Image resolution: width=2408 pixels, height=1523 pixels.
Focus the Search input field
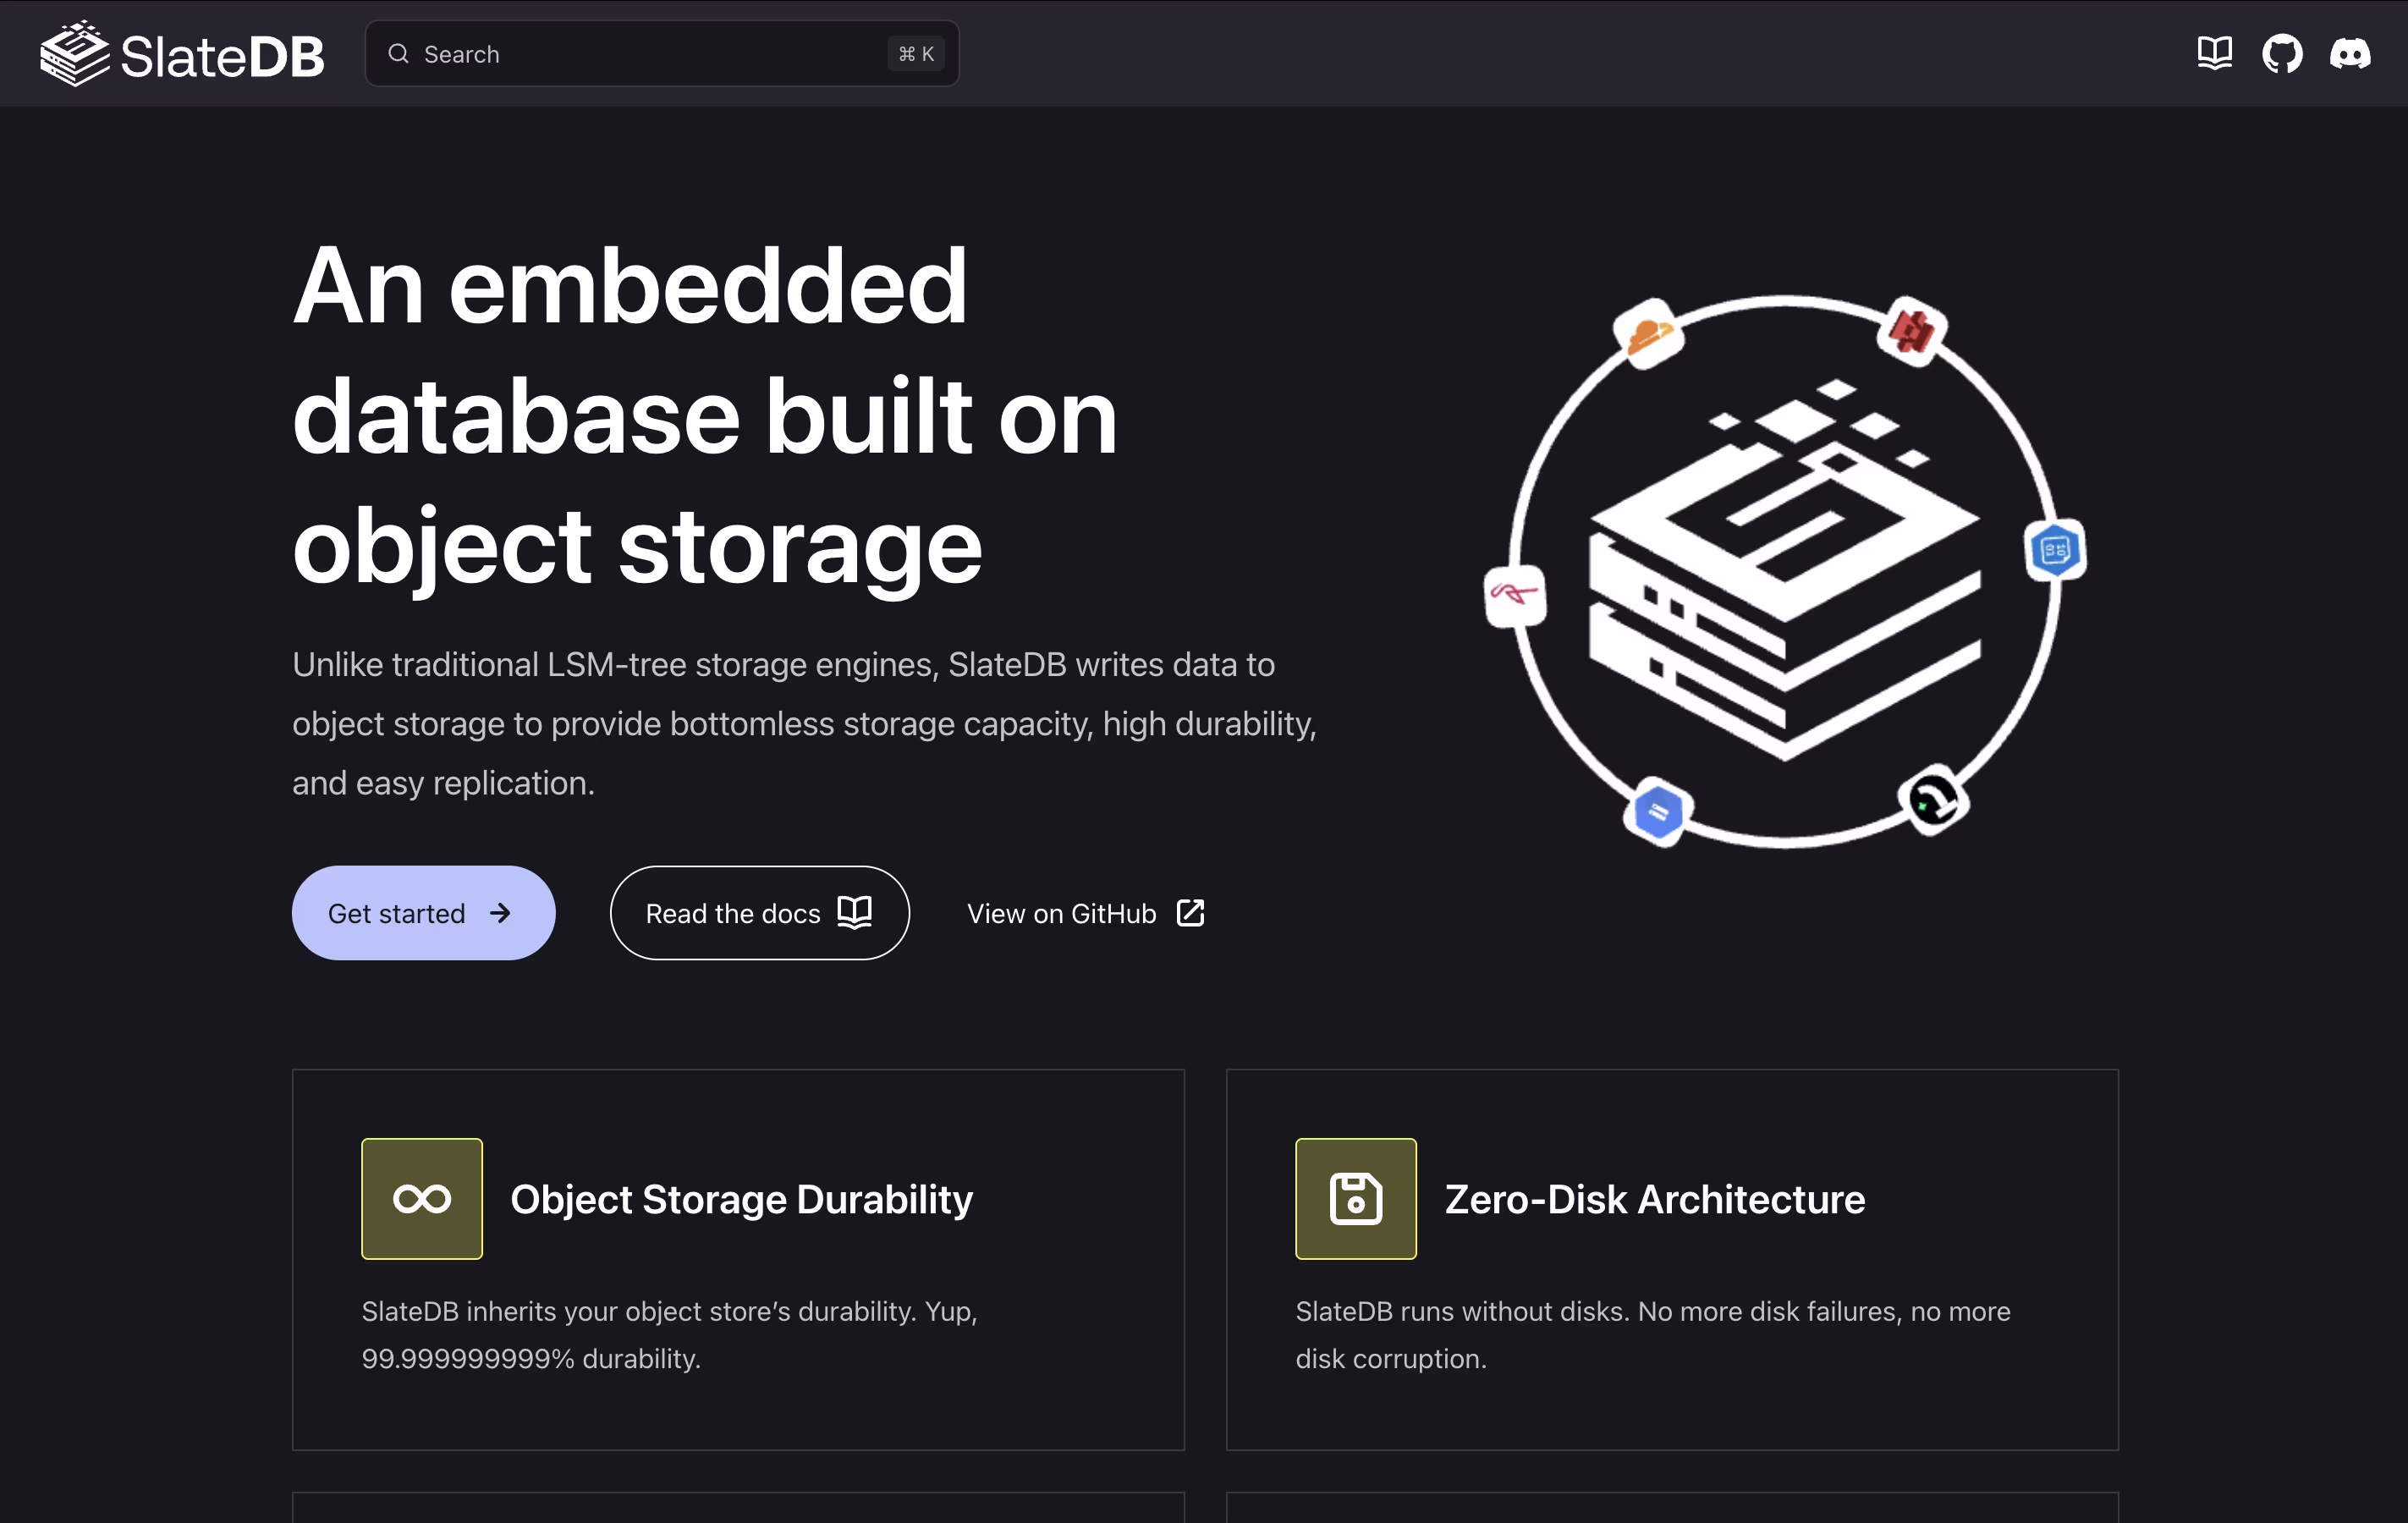pos(662,53)
